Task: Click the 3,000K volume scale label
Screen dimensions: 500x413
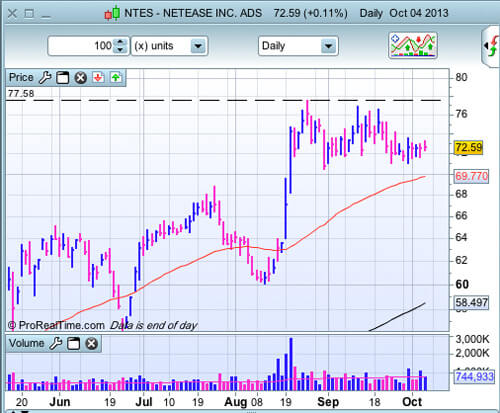Action: [x=472, y=339]
